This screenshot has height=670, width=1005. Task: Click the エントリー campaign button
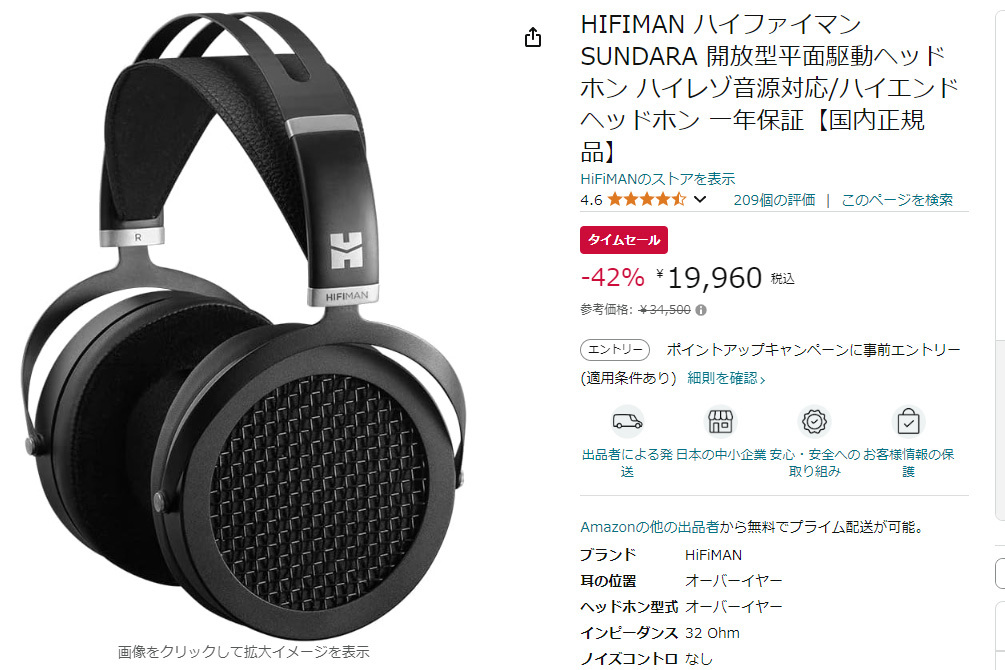(615, 349)
